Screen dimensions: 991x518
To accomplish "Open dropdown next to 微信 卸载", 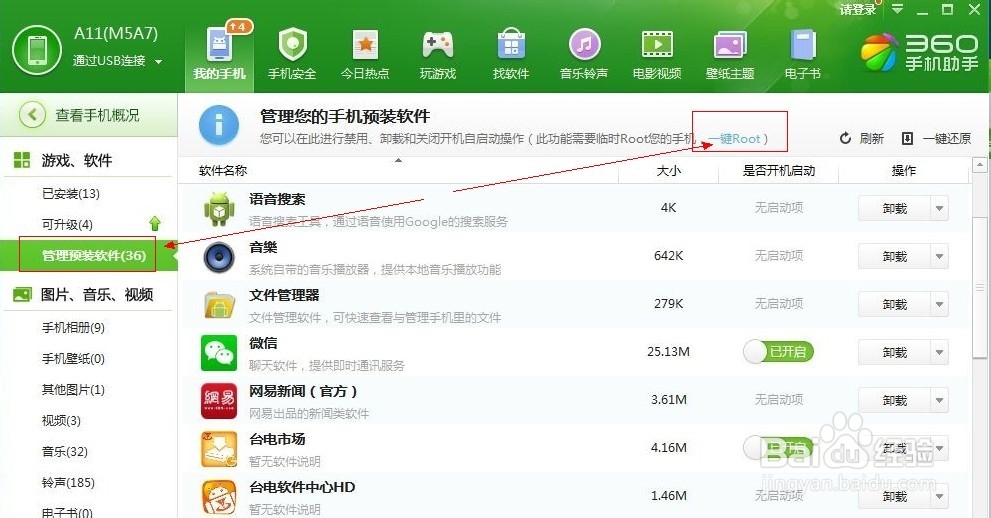I will [x=939, y=352].
